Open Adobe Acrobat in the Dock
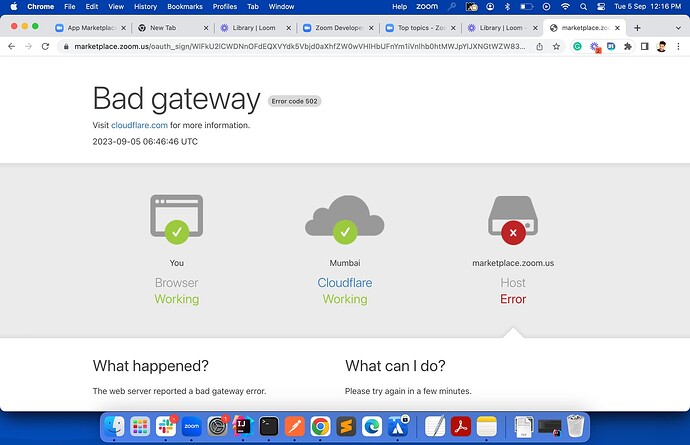The image size is (690, 445). (461, 426)
